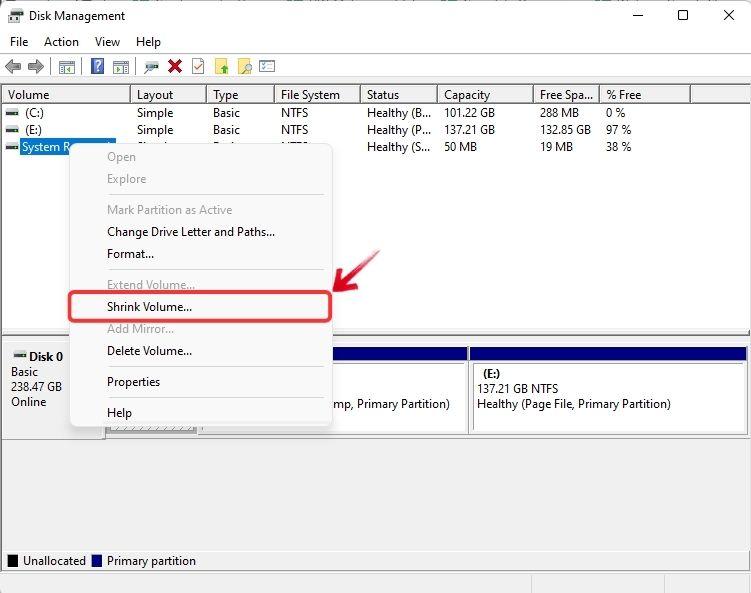The image size is (751, 593).
Task: Sort by the Layout column header
Action: [169, 94]
